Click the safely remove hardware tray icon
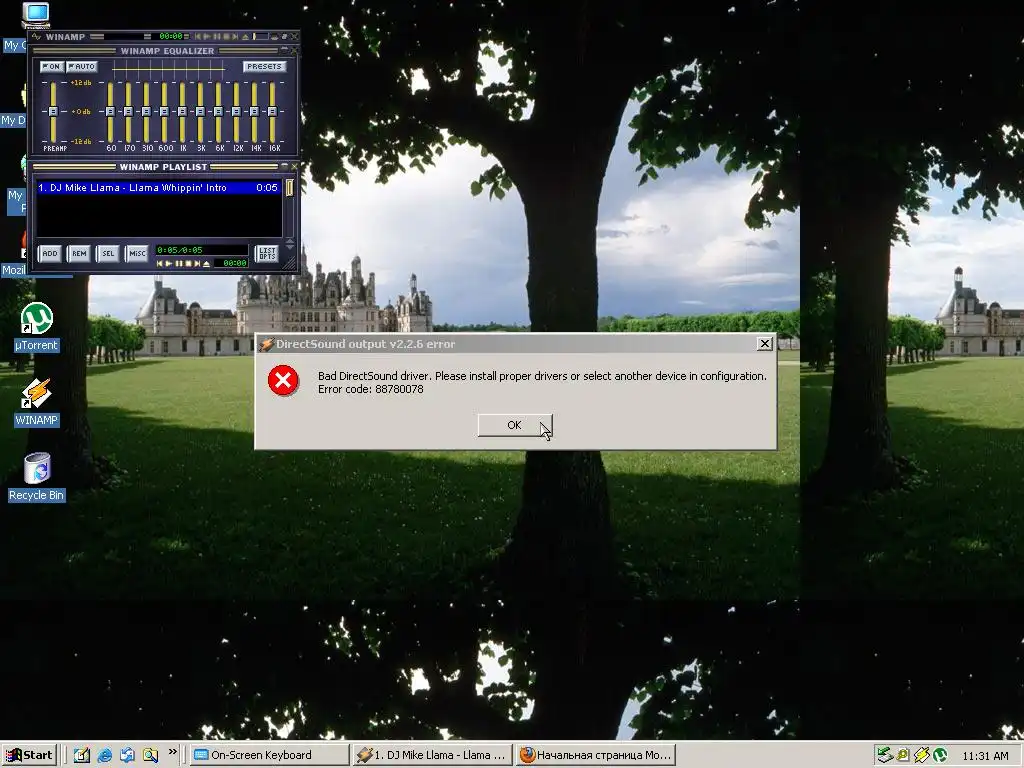Viewport: 1024px width, 768px height. coord(884,755)
